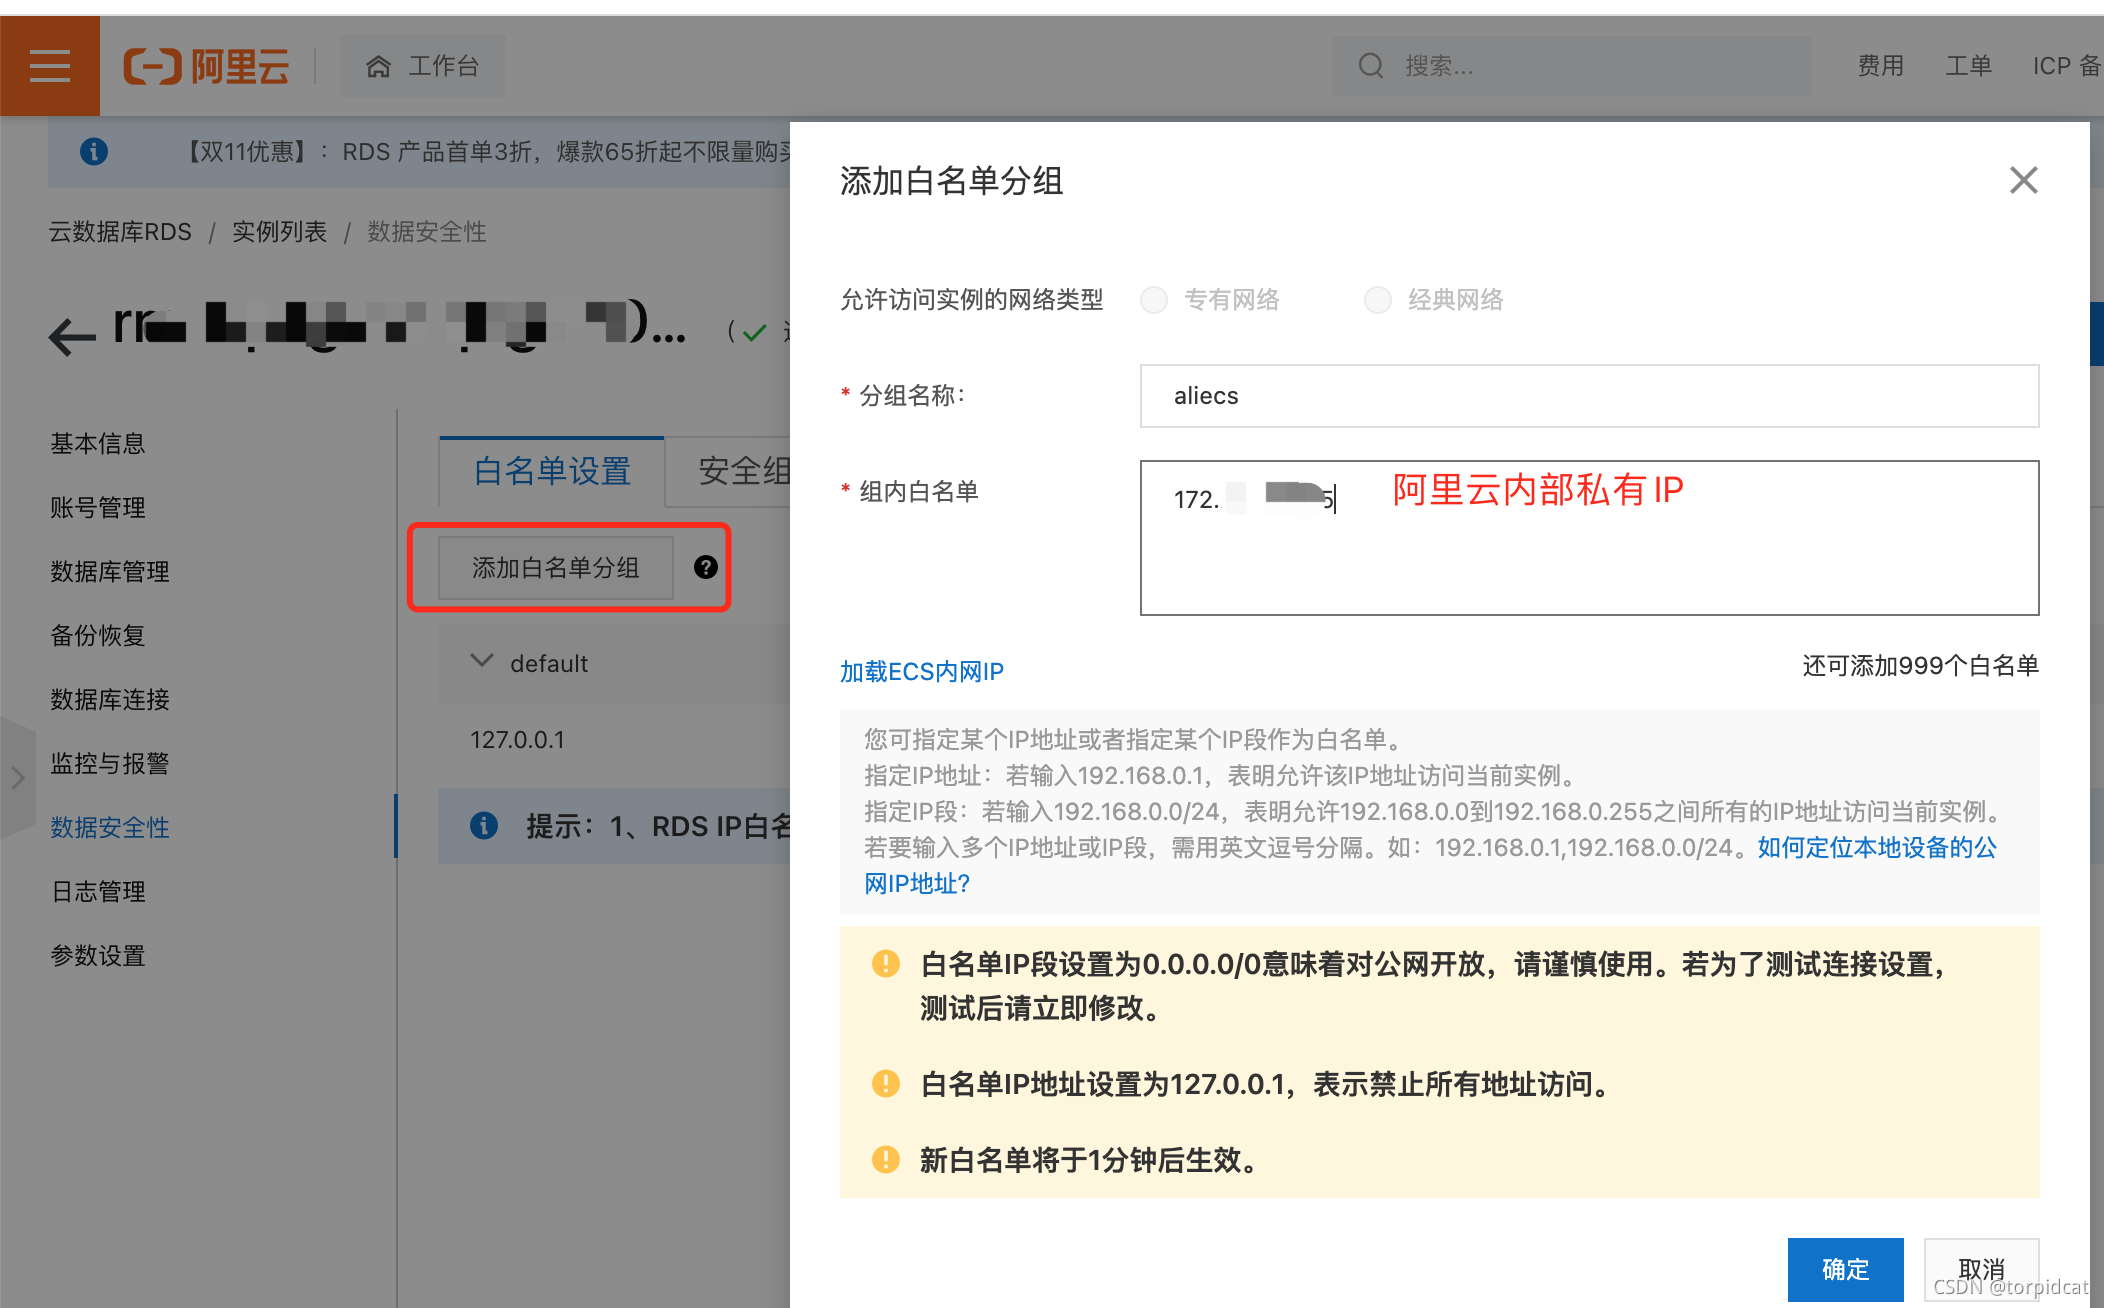Click warning icon beside 127.0.0.1 notice
2104x1308 pixels.
click(886, 1083)
